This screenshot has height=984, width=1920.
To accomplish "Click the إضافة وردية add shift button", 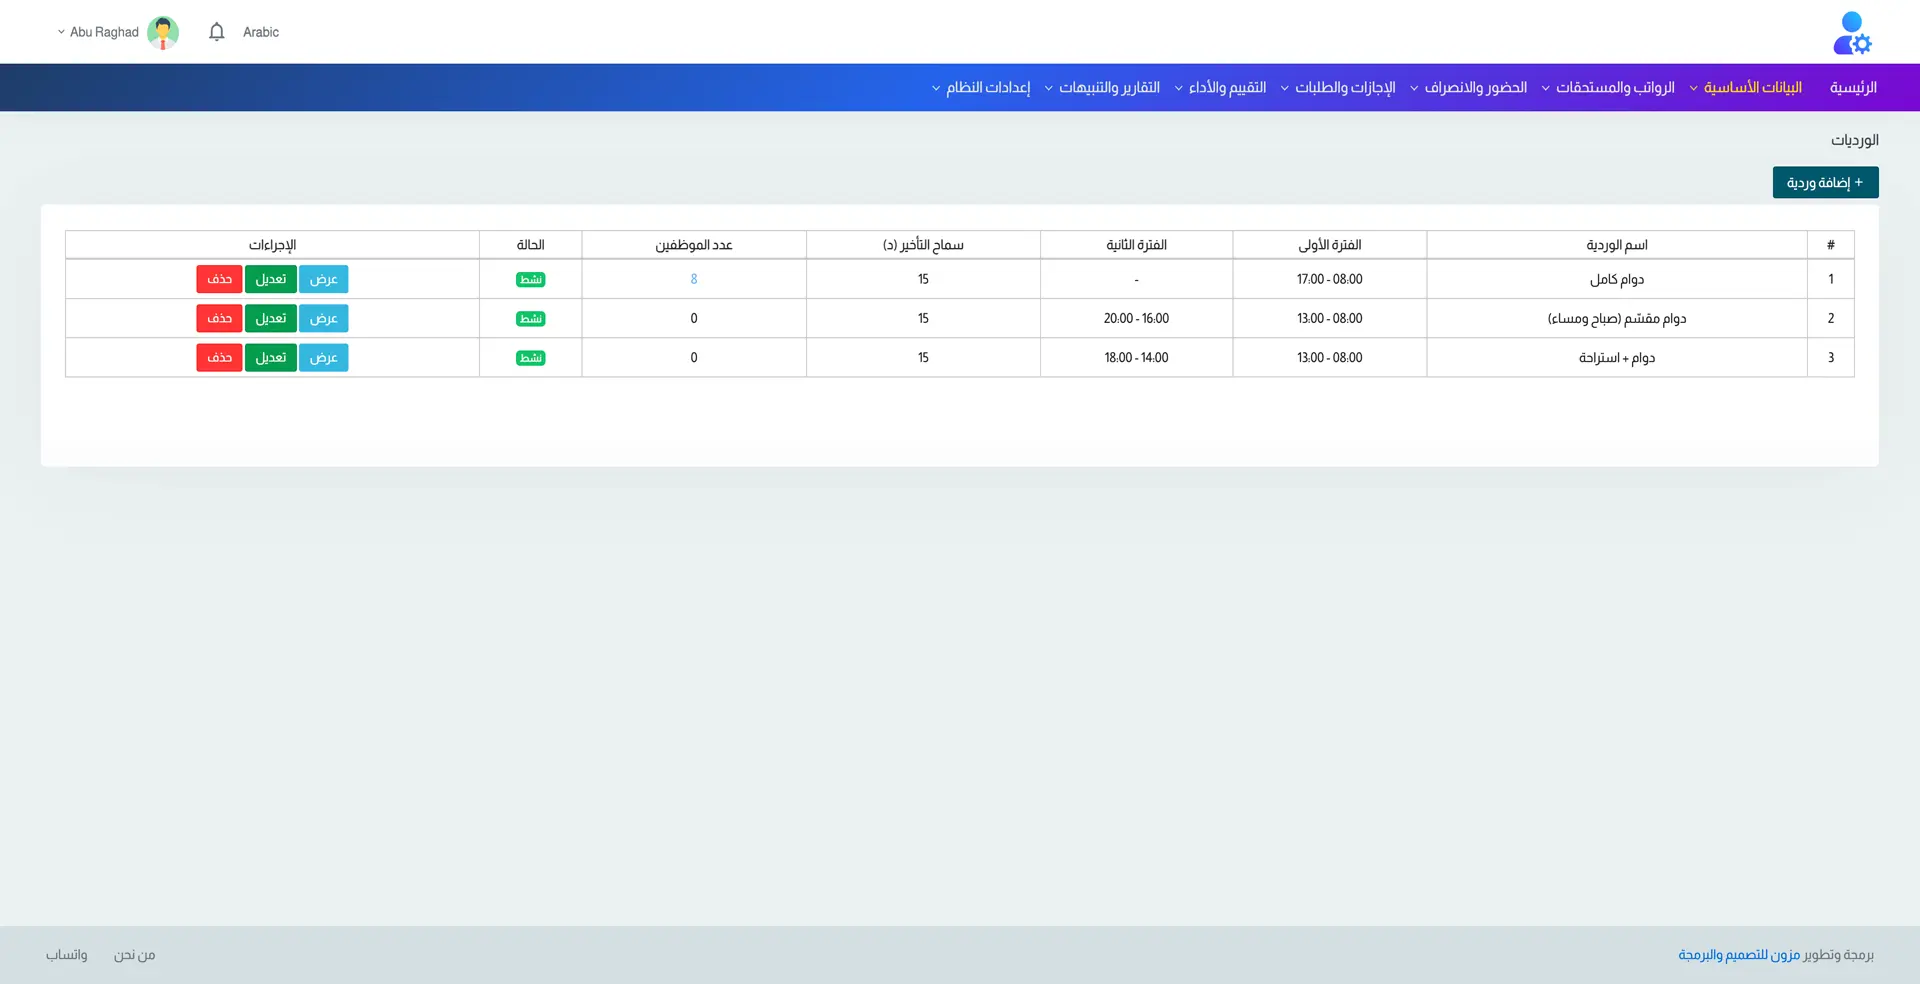I will tap(1825, 183).
